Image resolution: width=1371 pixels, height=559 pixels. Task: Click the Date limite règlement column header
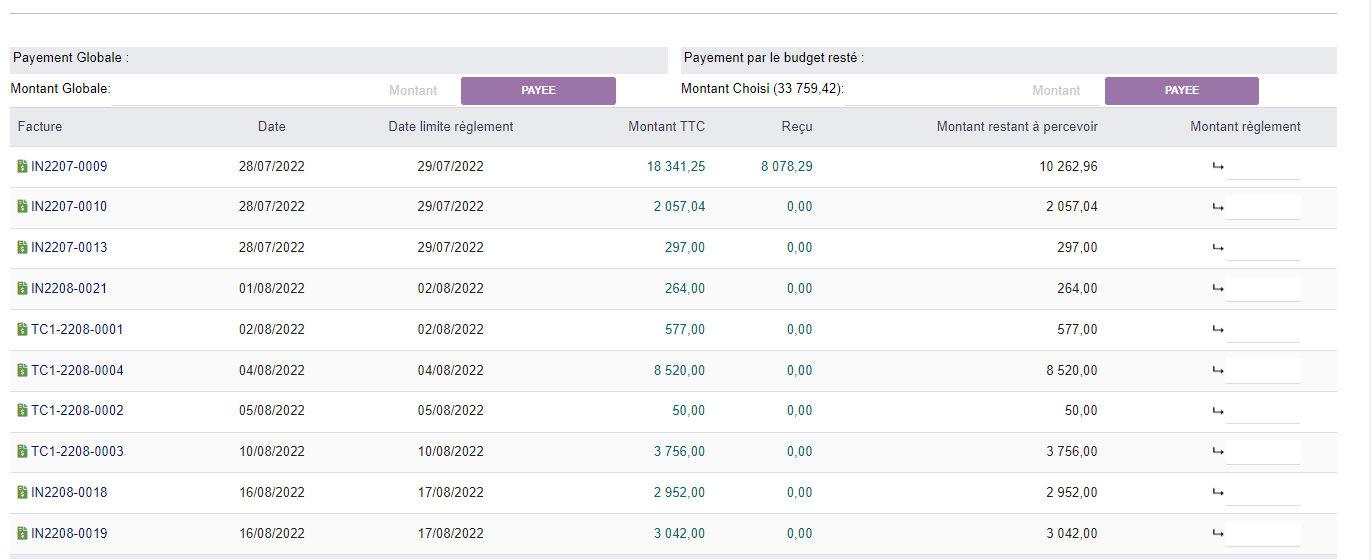[450, 127]
